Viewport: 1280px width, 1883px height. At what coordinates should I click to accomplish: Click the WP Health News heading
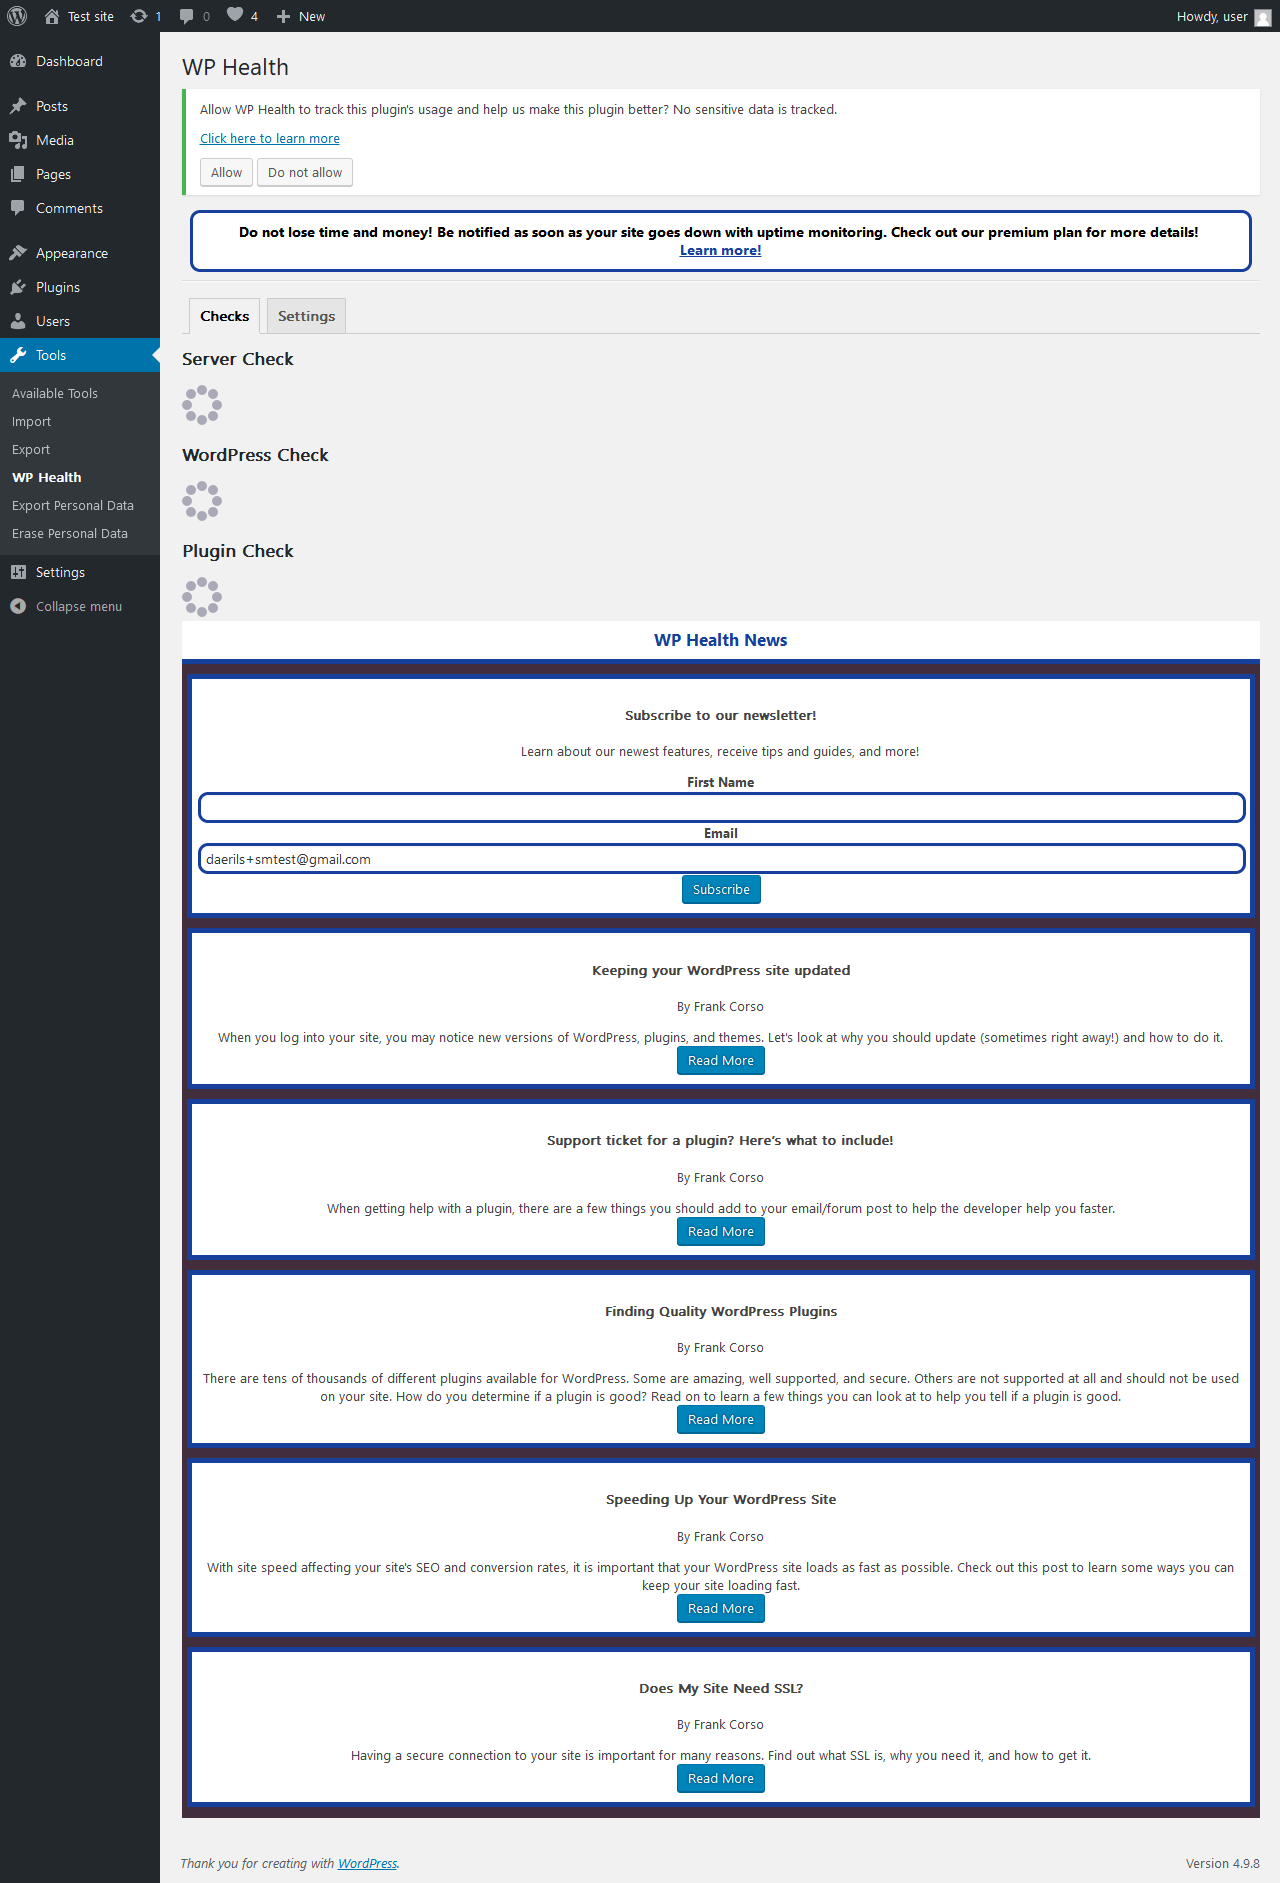(x=721, y=640)
